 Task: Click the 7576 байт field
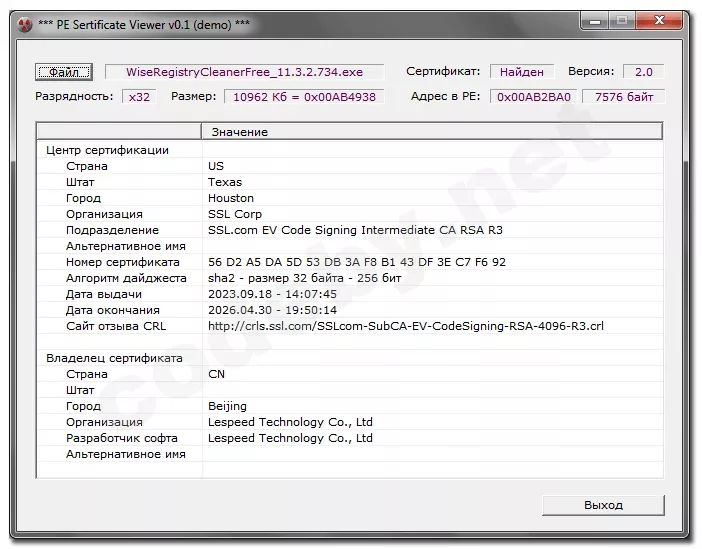624,97
